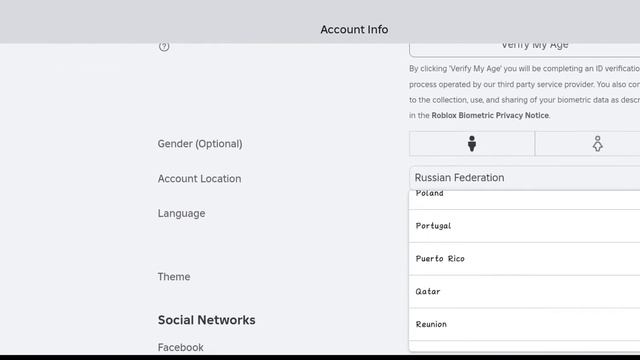This screenshot has width=640, height=360.
Task: Click the help question mark icon
Action: (164, 47)
